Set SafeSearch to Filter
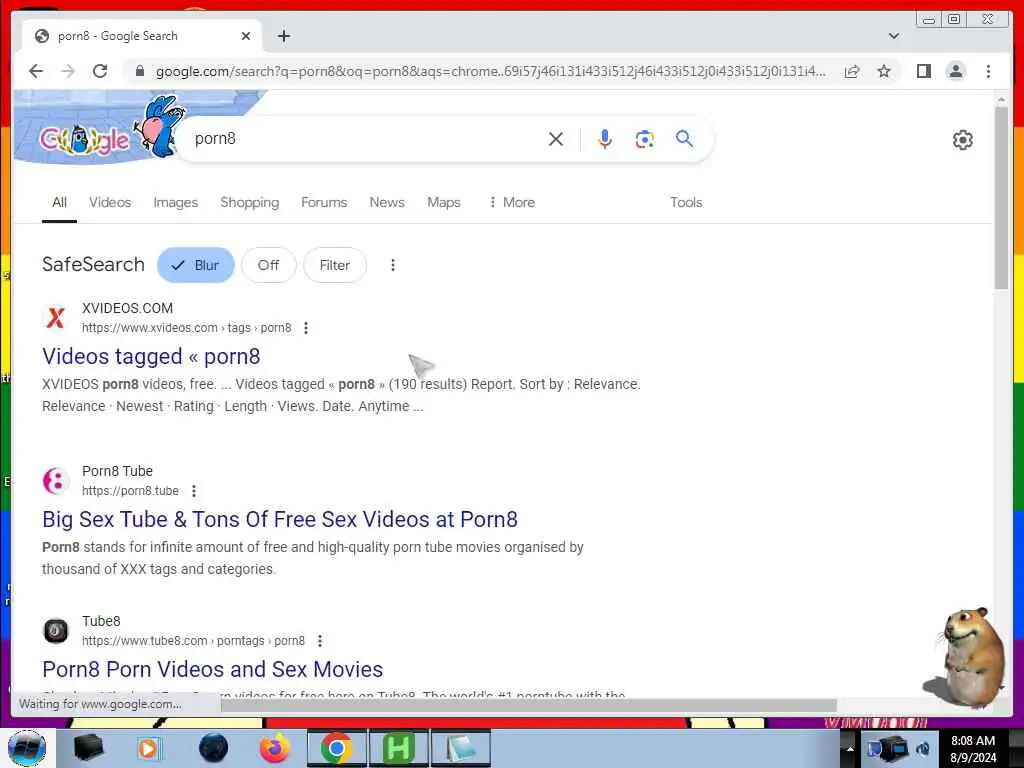Image resolution: width=1024 pixels, height=768 pixels. coord(334,265)
